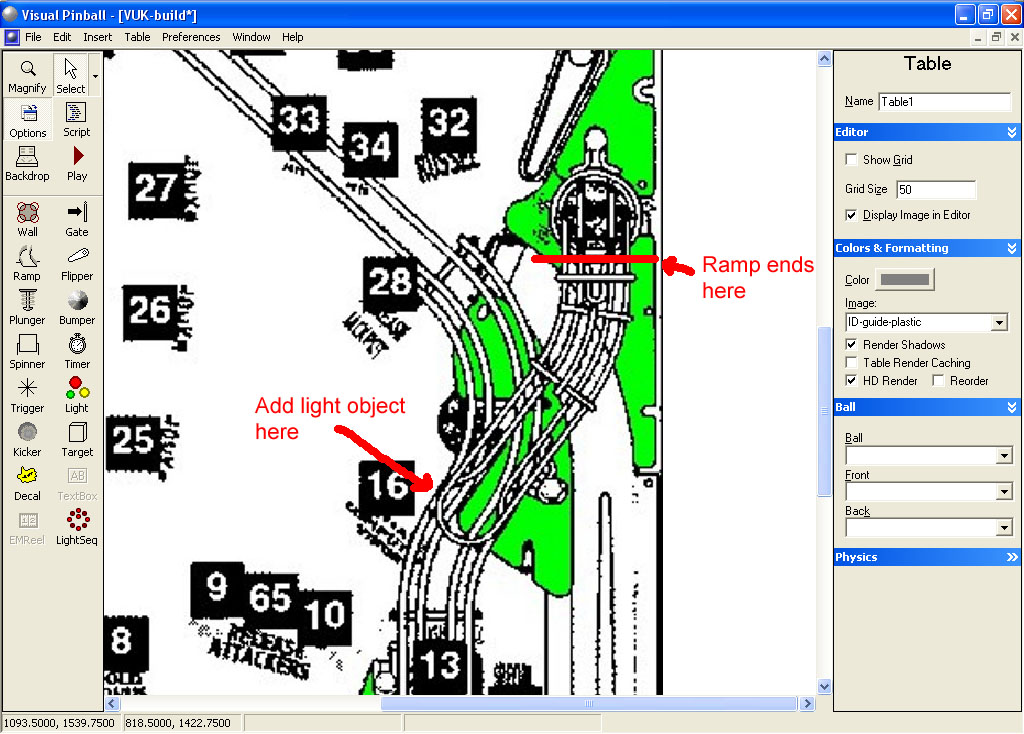Image resolution: width=1024 pixels, height=734 pixels.
Task: Select the Kicker tool
Action: 27,439
